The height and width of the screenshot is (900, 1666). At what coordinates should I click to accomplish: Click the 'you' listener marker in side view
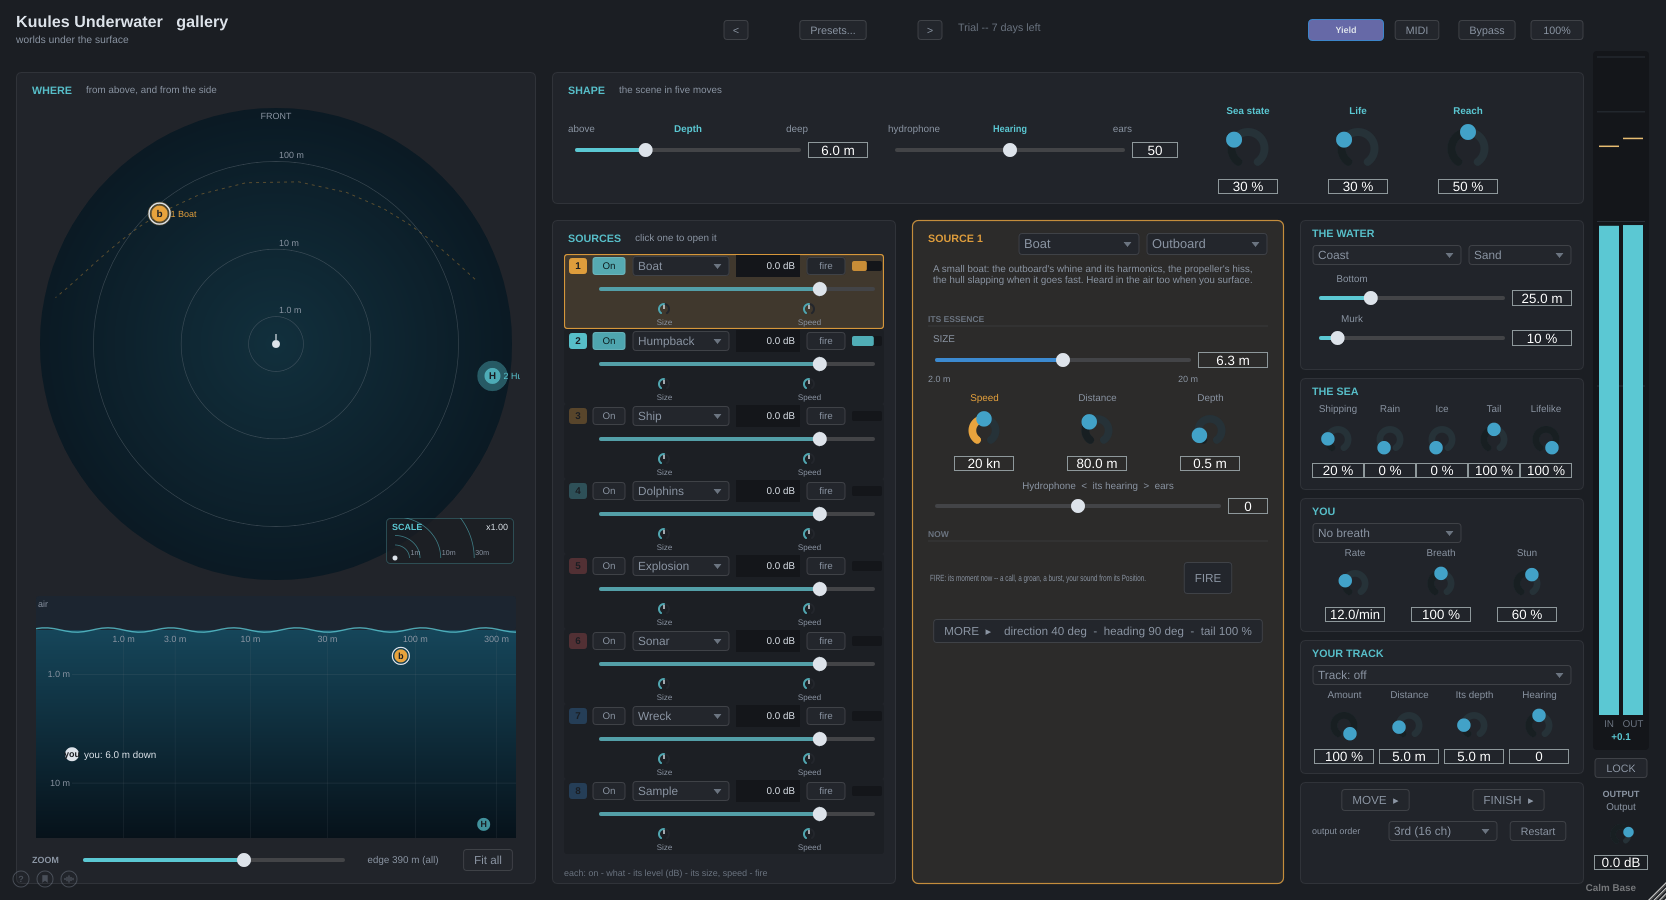72,754
